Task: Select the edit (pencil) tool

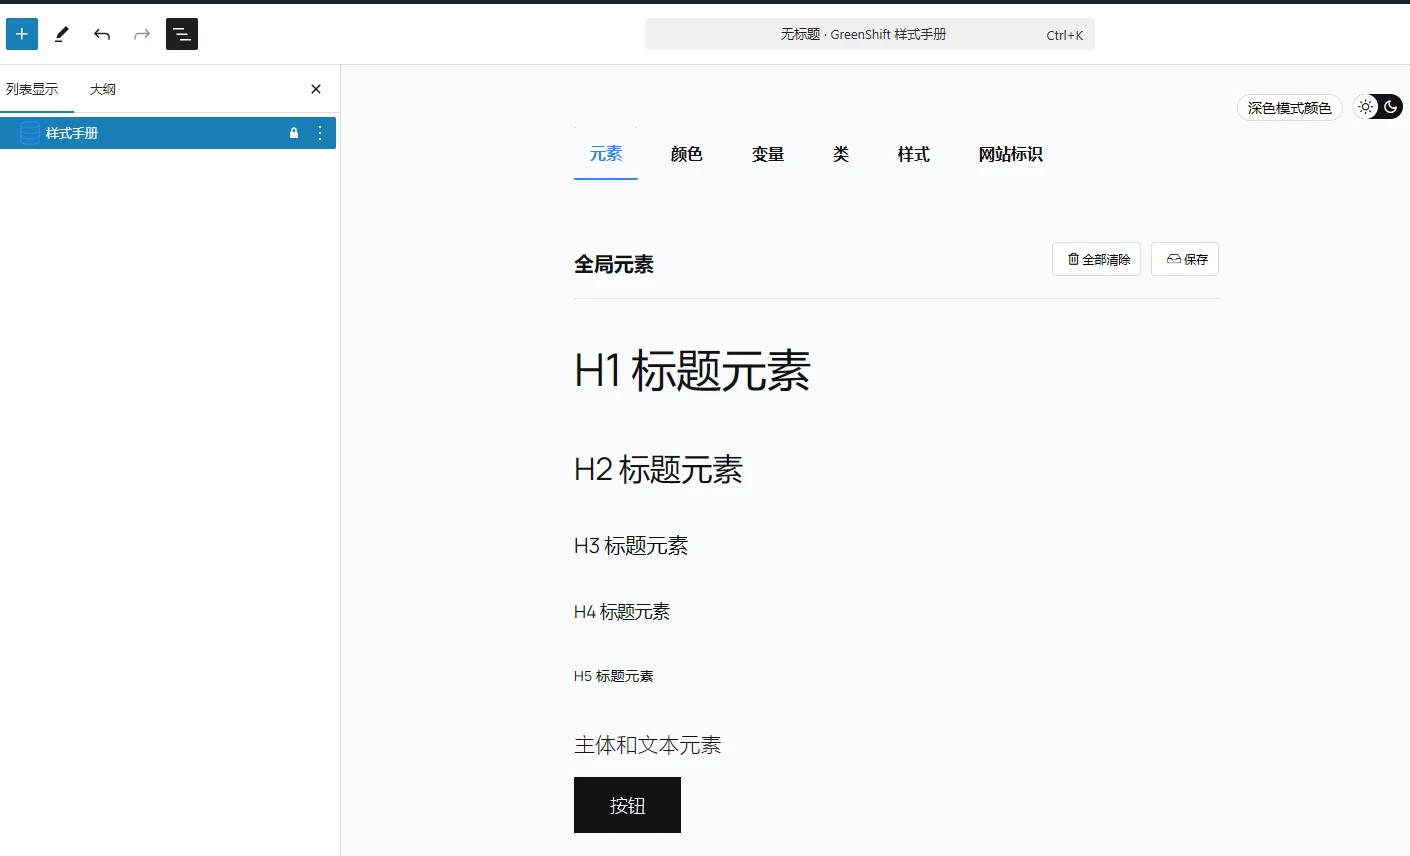Action: [x=61, y=33]
